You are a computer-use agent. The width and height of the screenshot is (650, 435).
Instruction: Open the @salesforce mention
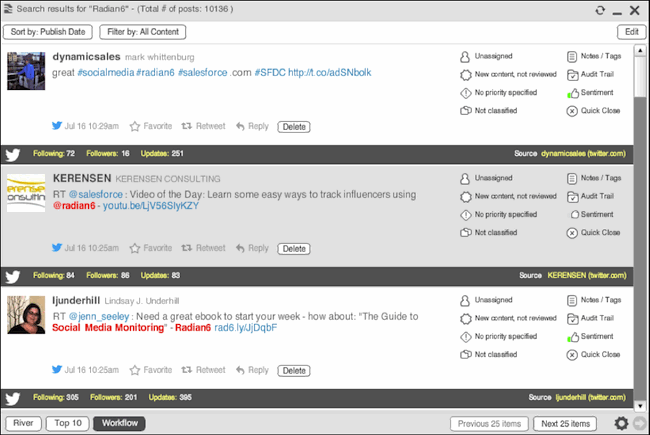click(x=96, y=194)
